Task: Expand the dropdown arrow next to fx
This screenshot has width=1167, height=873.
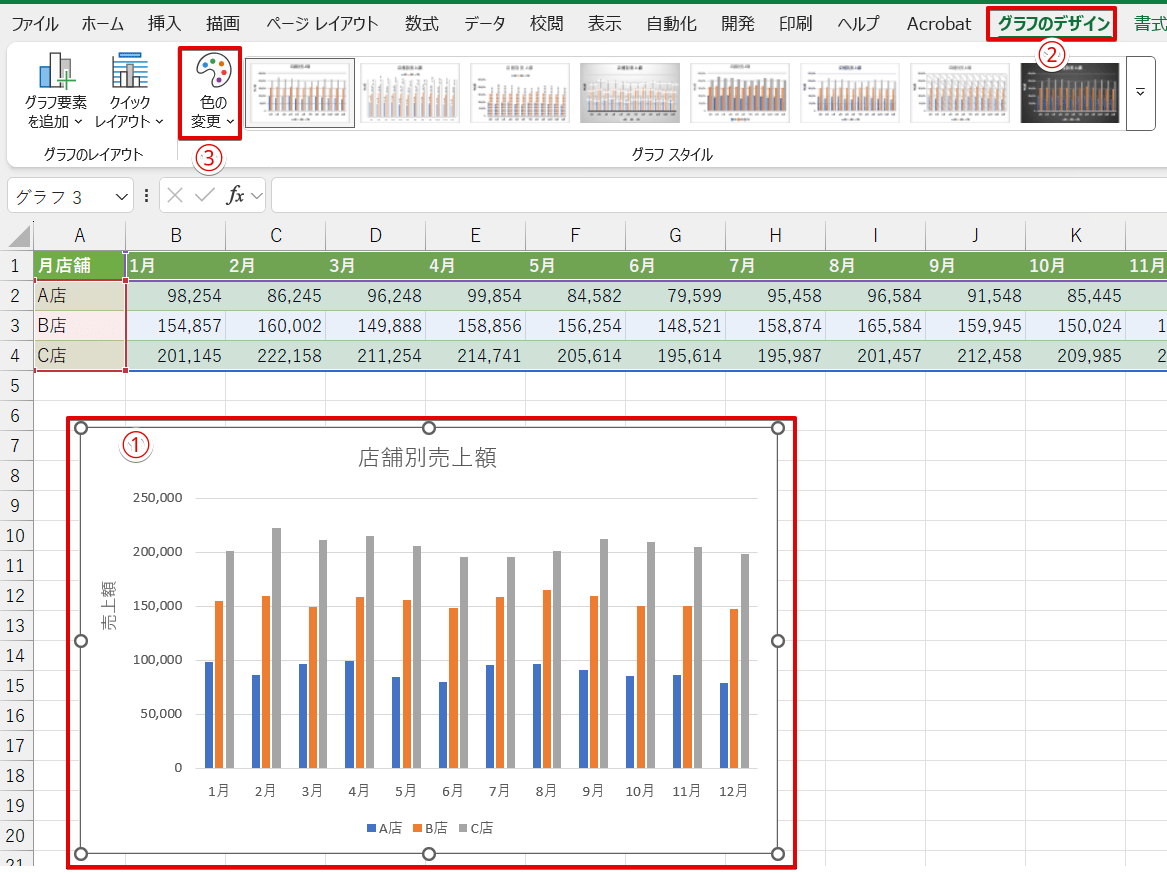Action: click(x=256, y=196)
